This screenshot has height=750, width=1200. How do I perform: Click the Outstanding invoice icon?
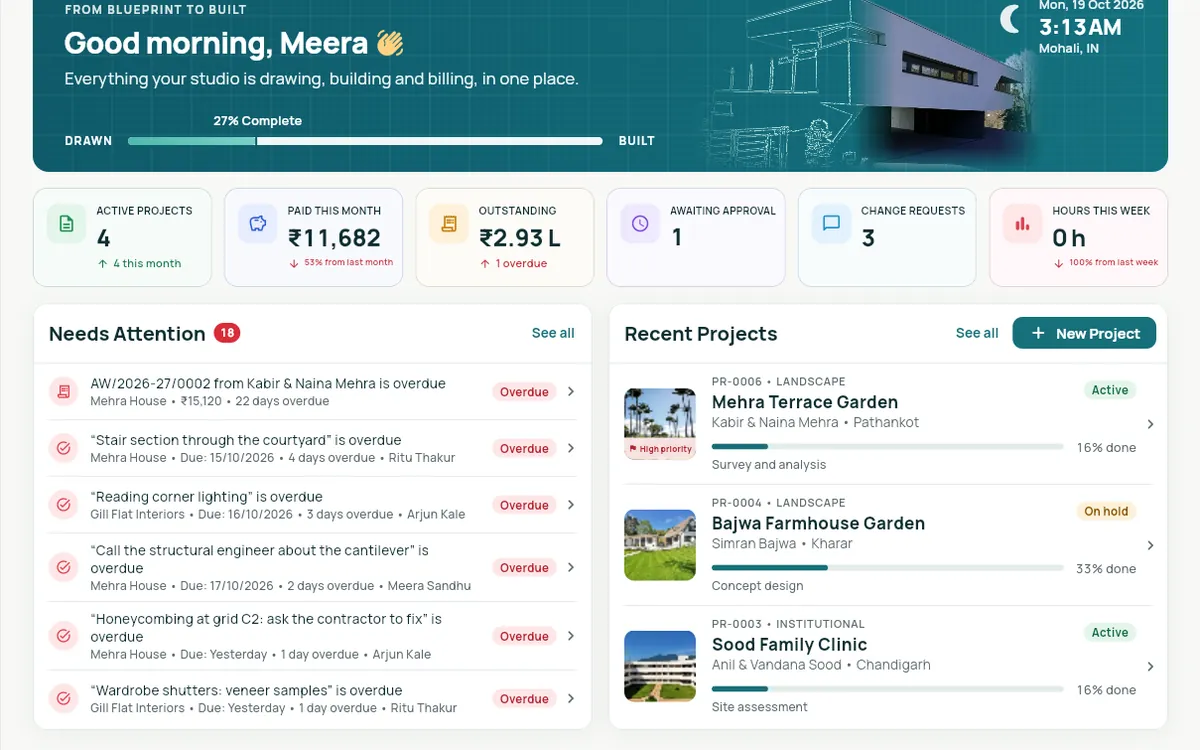(x=449, y=224)
